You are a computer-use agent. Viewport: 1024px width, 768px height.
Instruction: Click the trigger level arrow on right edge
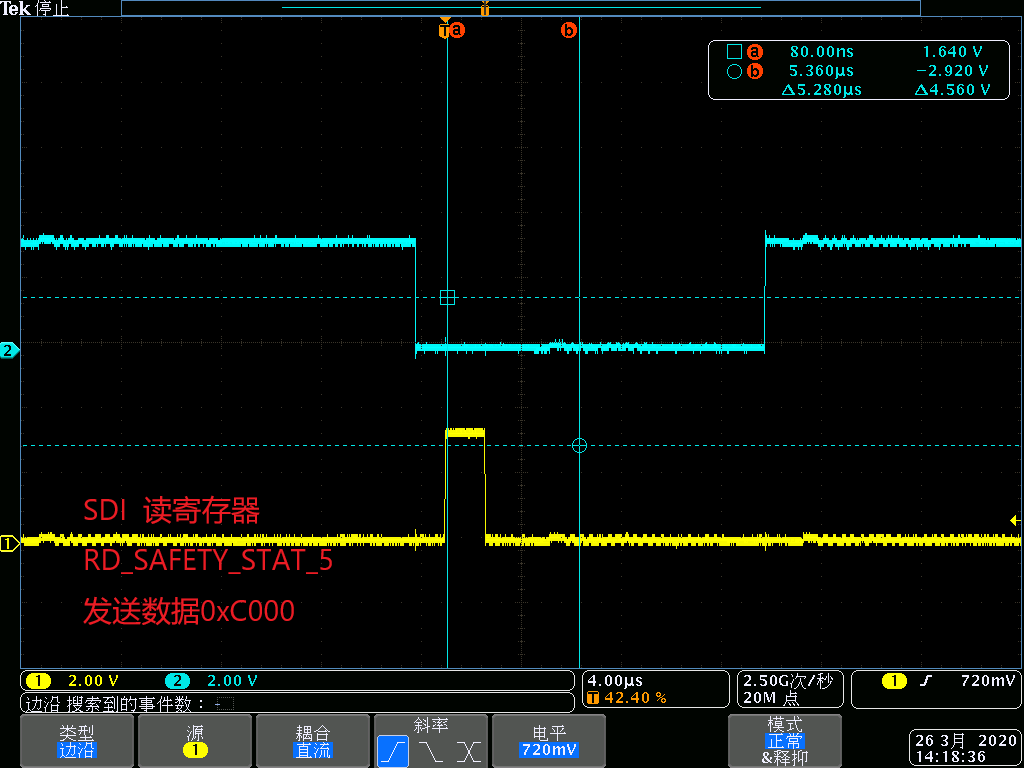1015,520
